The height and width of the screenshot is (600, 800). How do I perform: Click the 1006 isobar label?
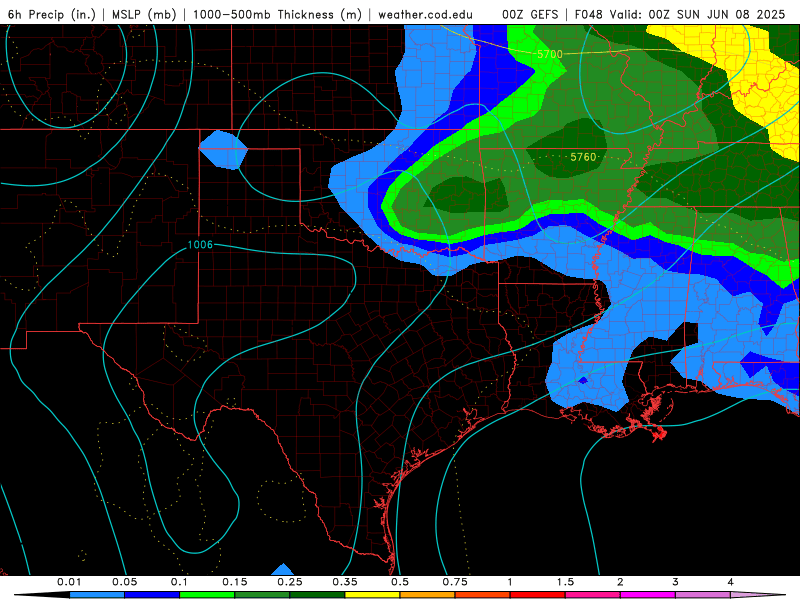point(200,245)
